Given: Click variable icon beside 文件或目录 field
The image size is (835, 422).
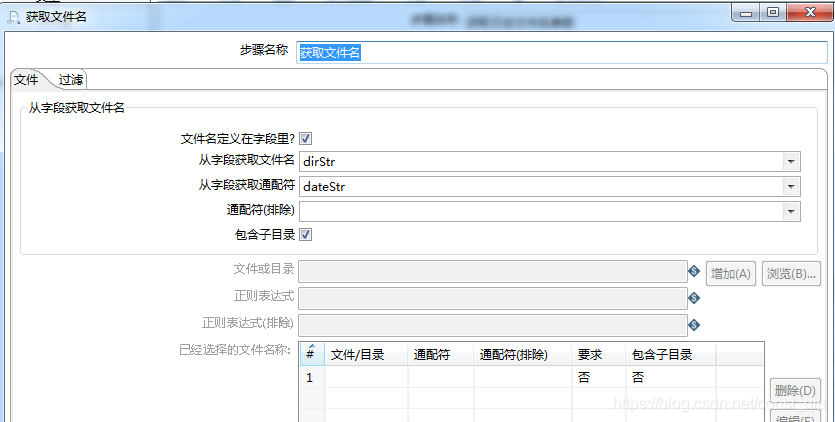Looking at the screenshot, I should coord(694,271).
